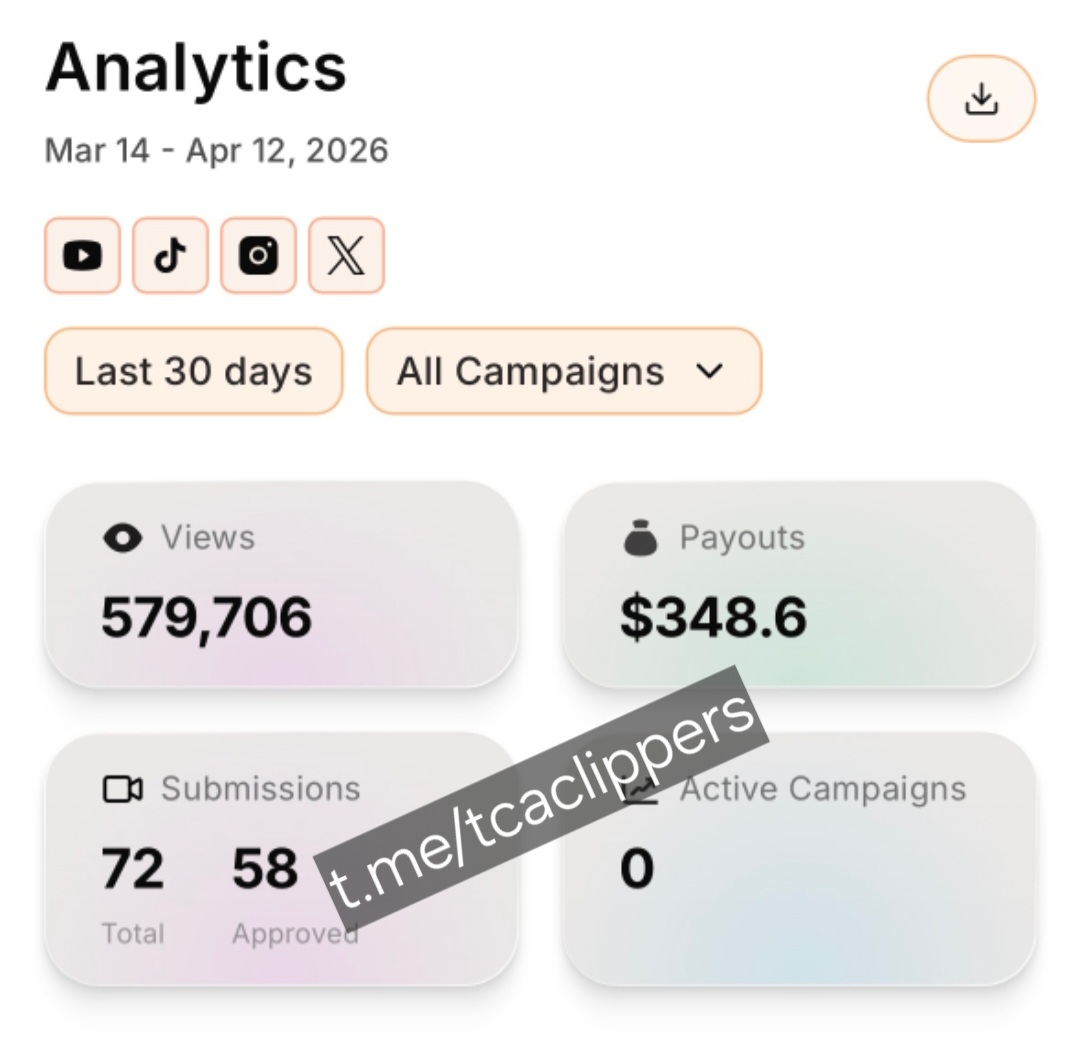Select the 72 Total submissions count
The image size is (1080, 1038).
[x=132, y=868]
